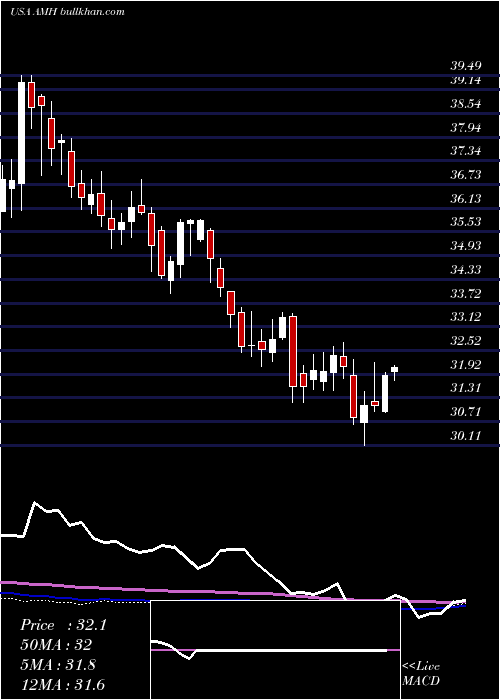Click the '<<Live MACD' label

421,674
